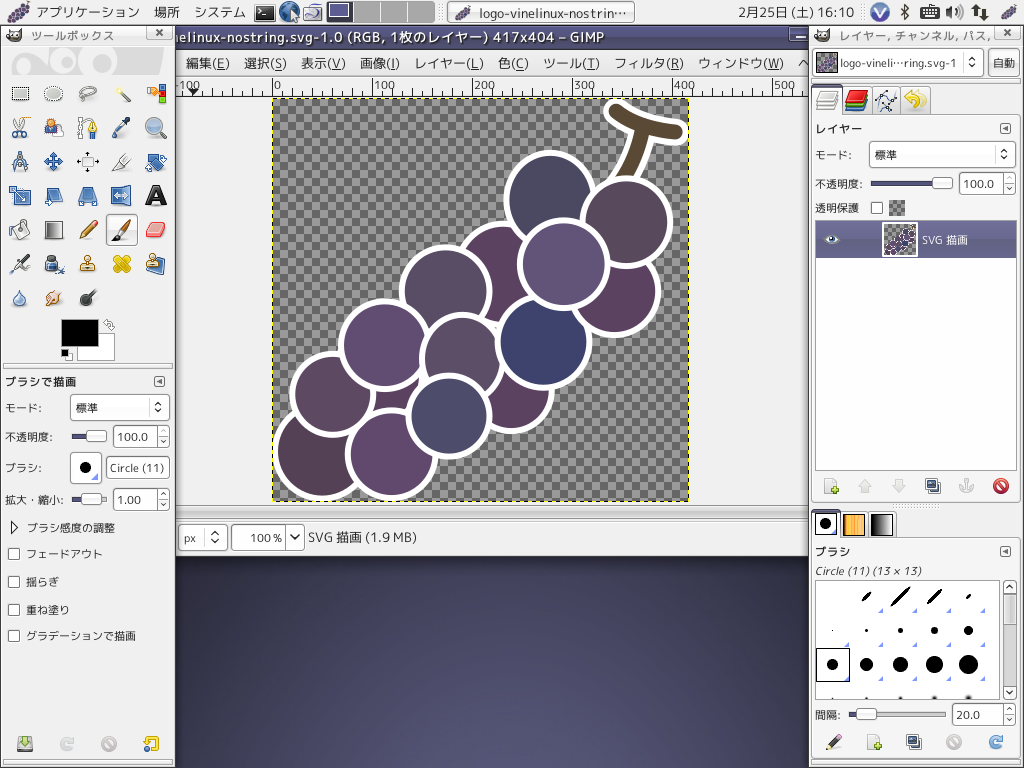Open the フィルタ(R) menu
Image resolution: width=1024 pixels, height=768 pixels.
648,63
